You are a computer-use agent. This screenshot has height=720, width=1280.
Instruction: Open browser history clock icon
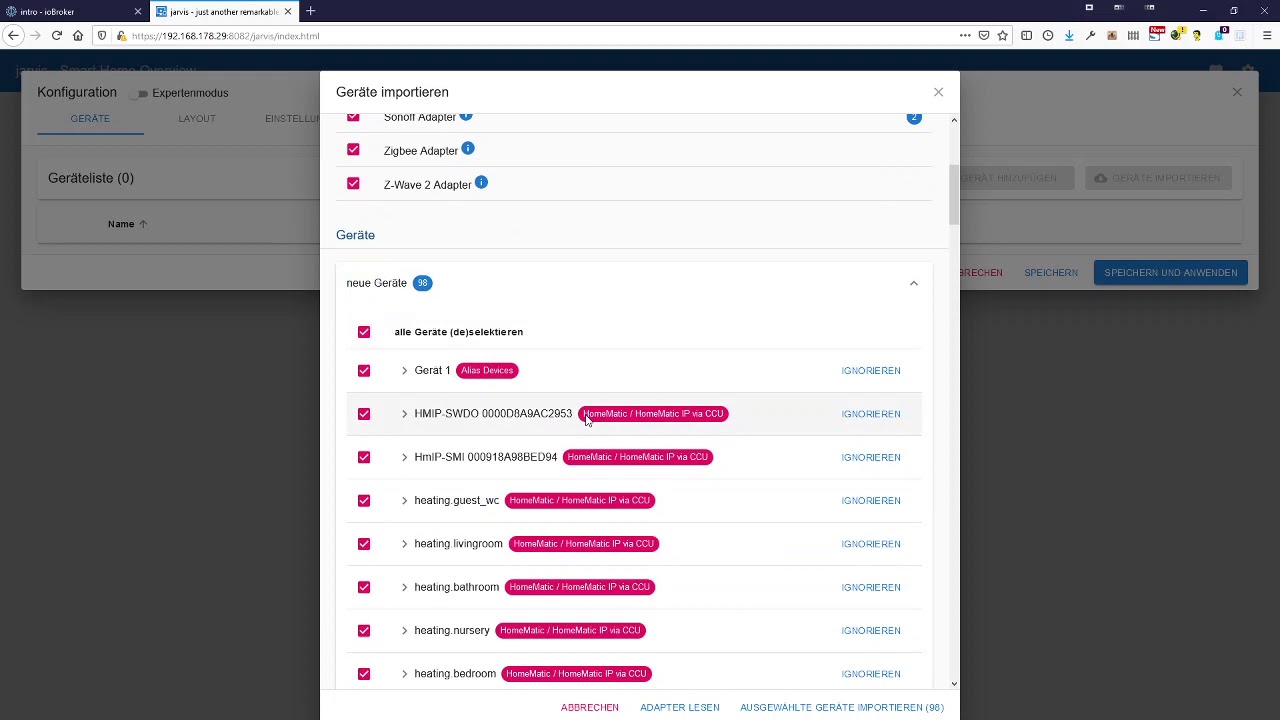1047,36
